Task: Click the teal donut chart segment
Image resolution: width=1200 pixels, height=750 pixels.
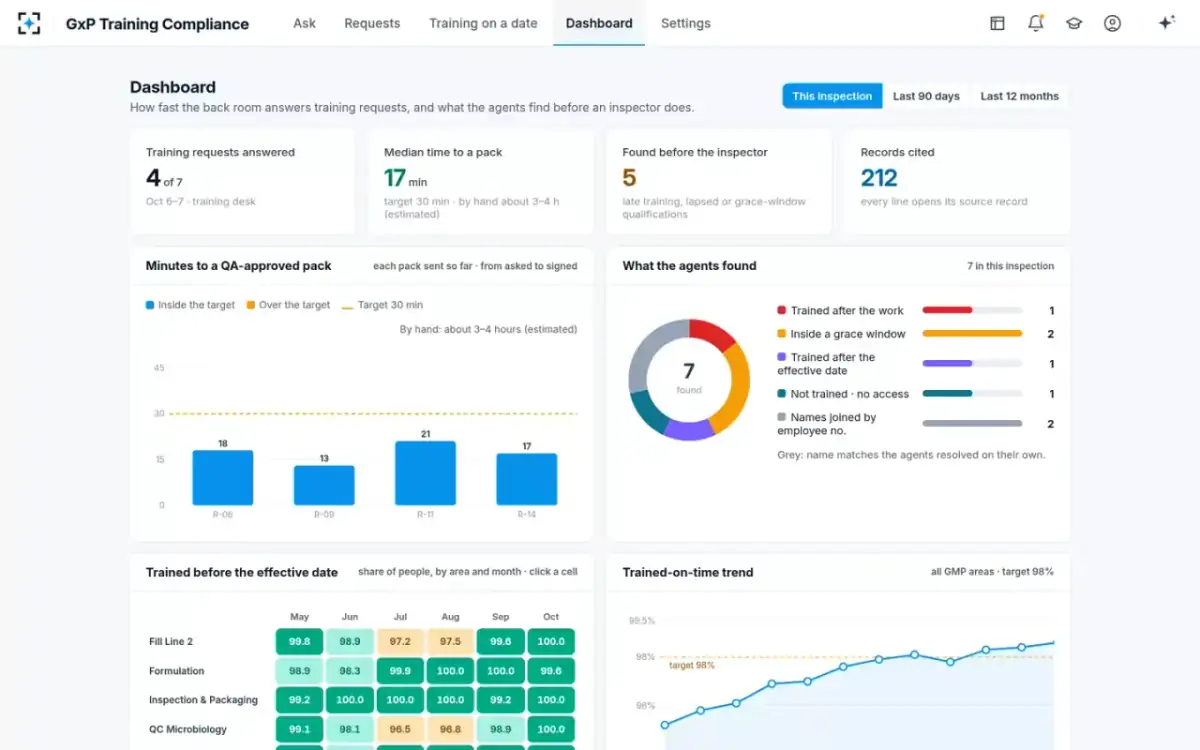Action: (648, 413)
